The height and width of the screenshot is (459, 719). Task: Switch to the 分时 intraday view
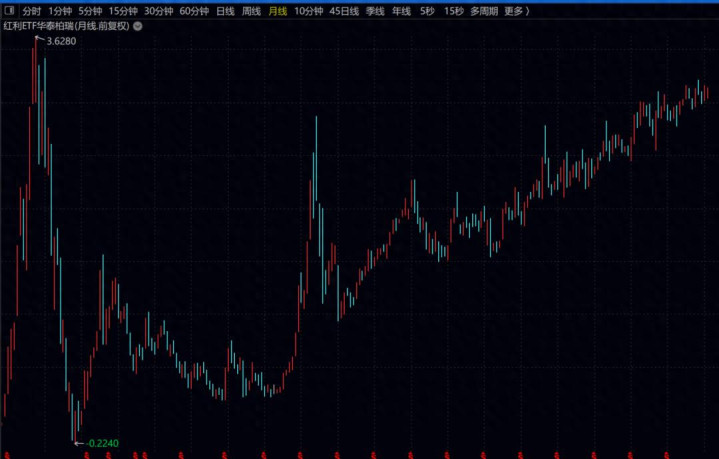point(31,11)
